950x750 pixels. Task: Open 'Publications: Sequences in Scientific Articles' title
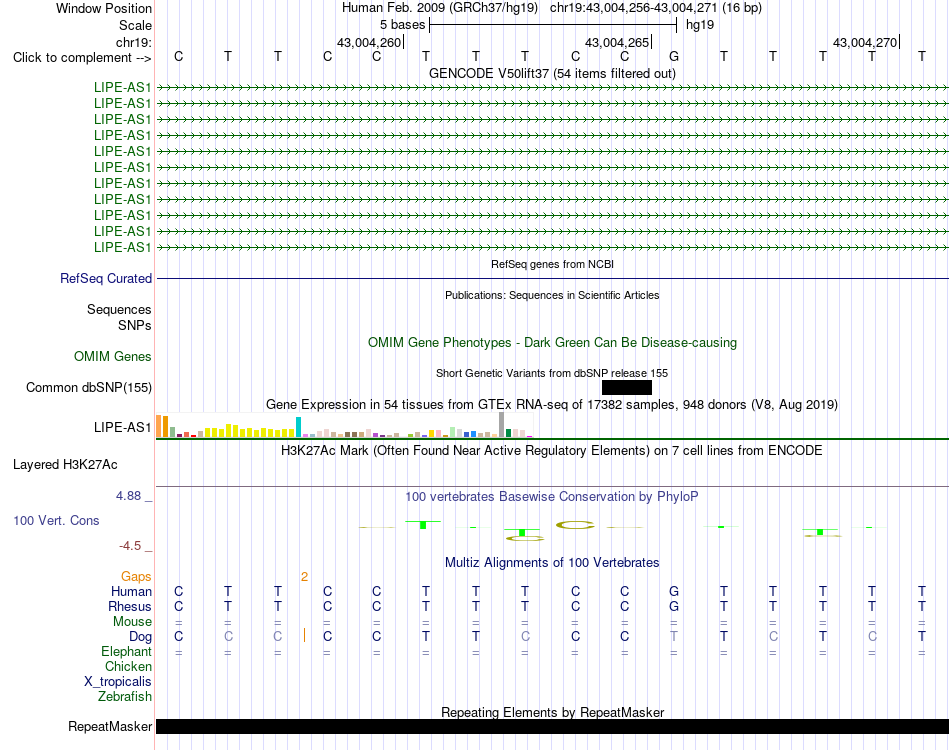coord(552,295)
